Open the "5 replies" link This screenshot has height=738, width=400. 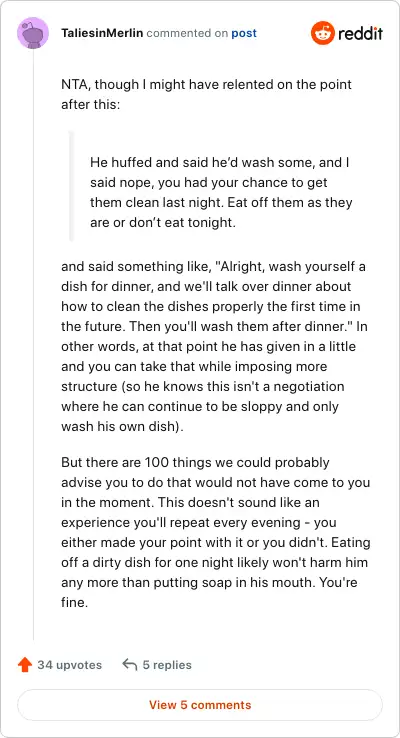tap(167, 665)
